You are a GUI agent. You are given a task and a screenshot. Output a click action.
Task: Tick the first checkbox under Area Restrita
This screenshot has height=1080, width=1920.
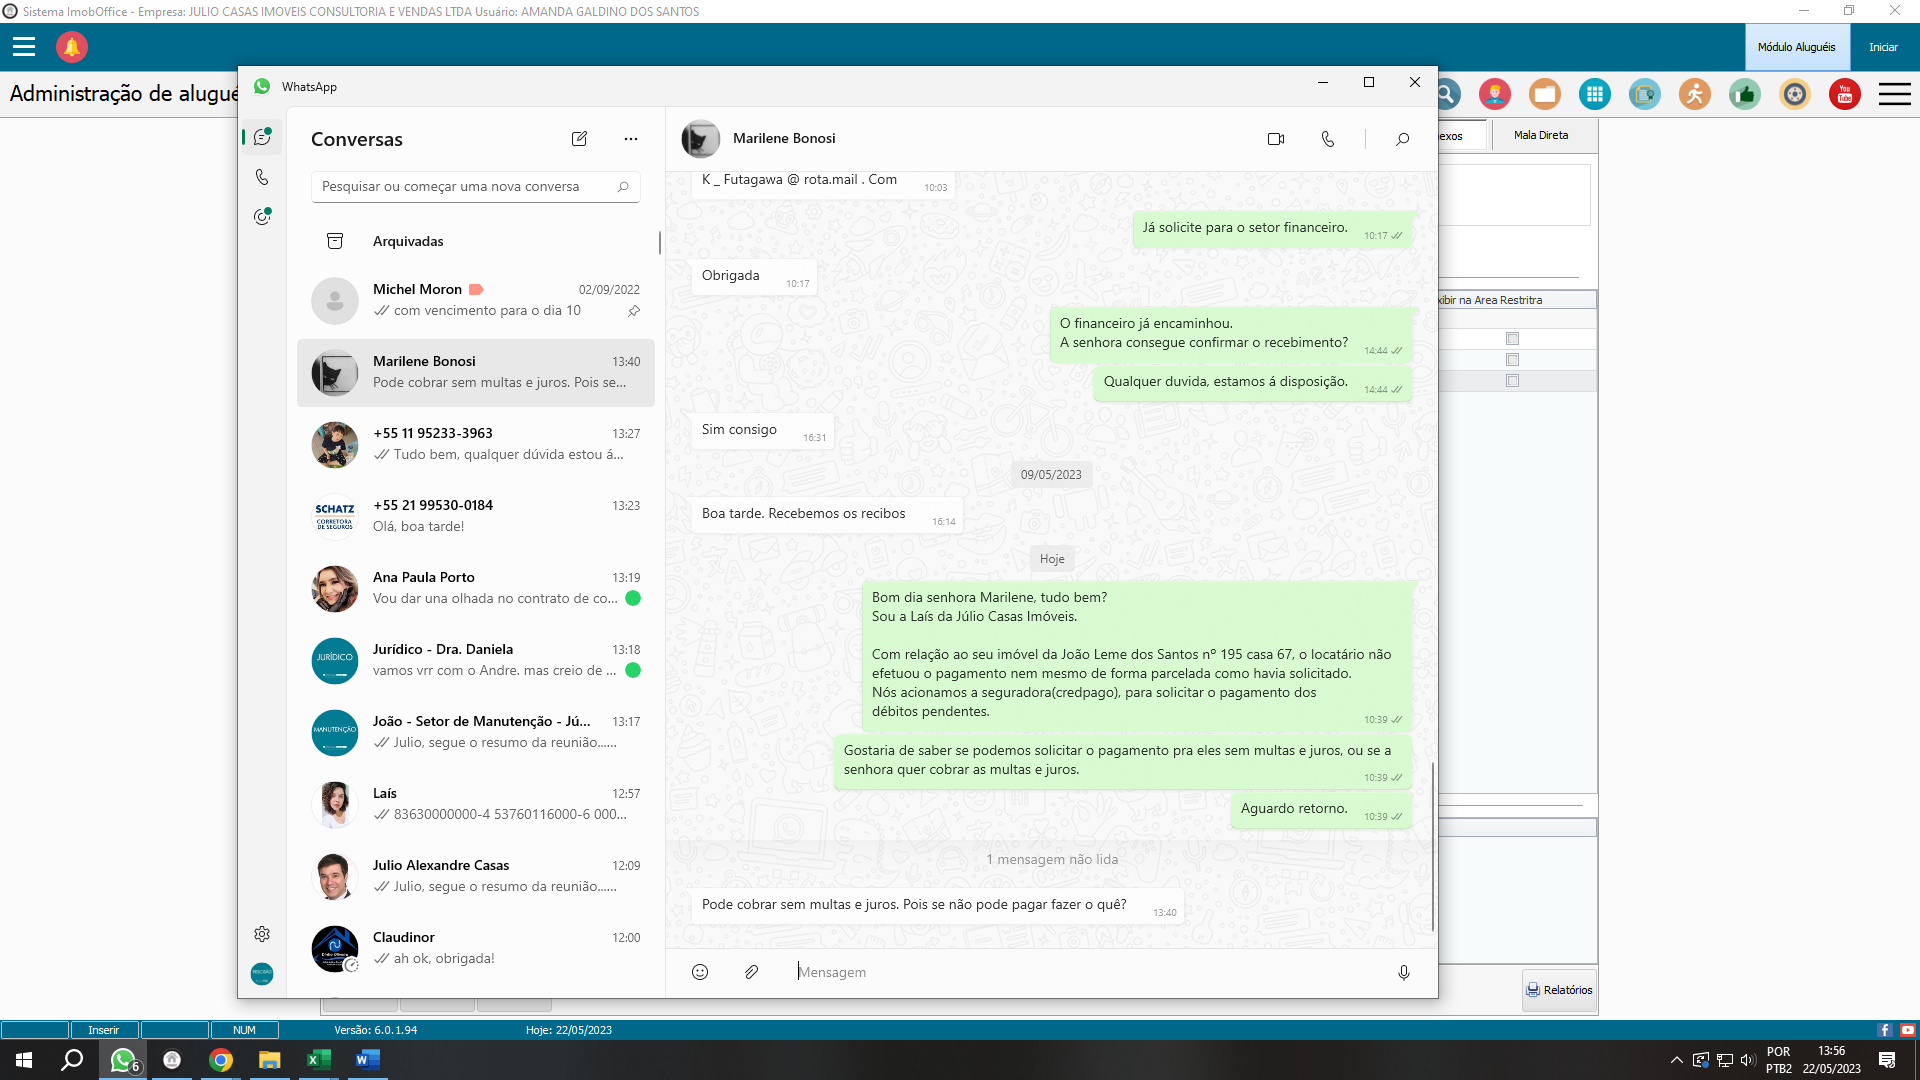pyautogui.click(x=1512, y=339)
